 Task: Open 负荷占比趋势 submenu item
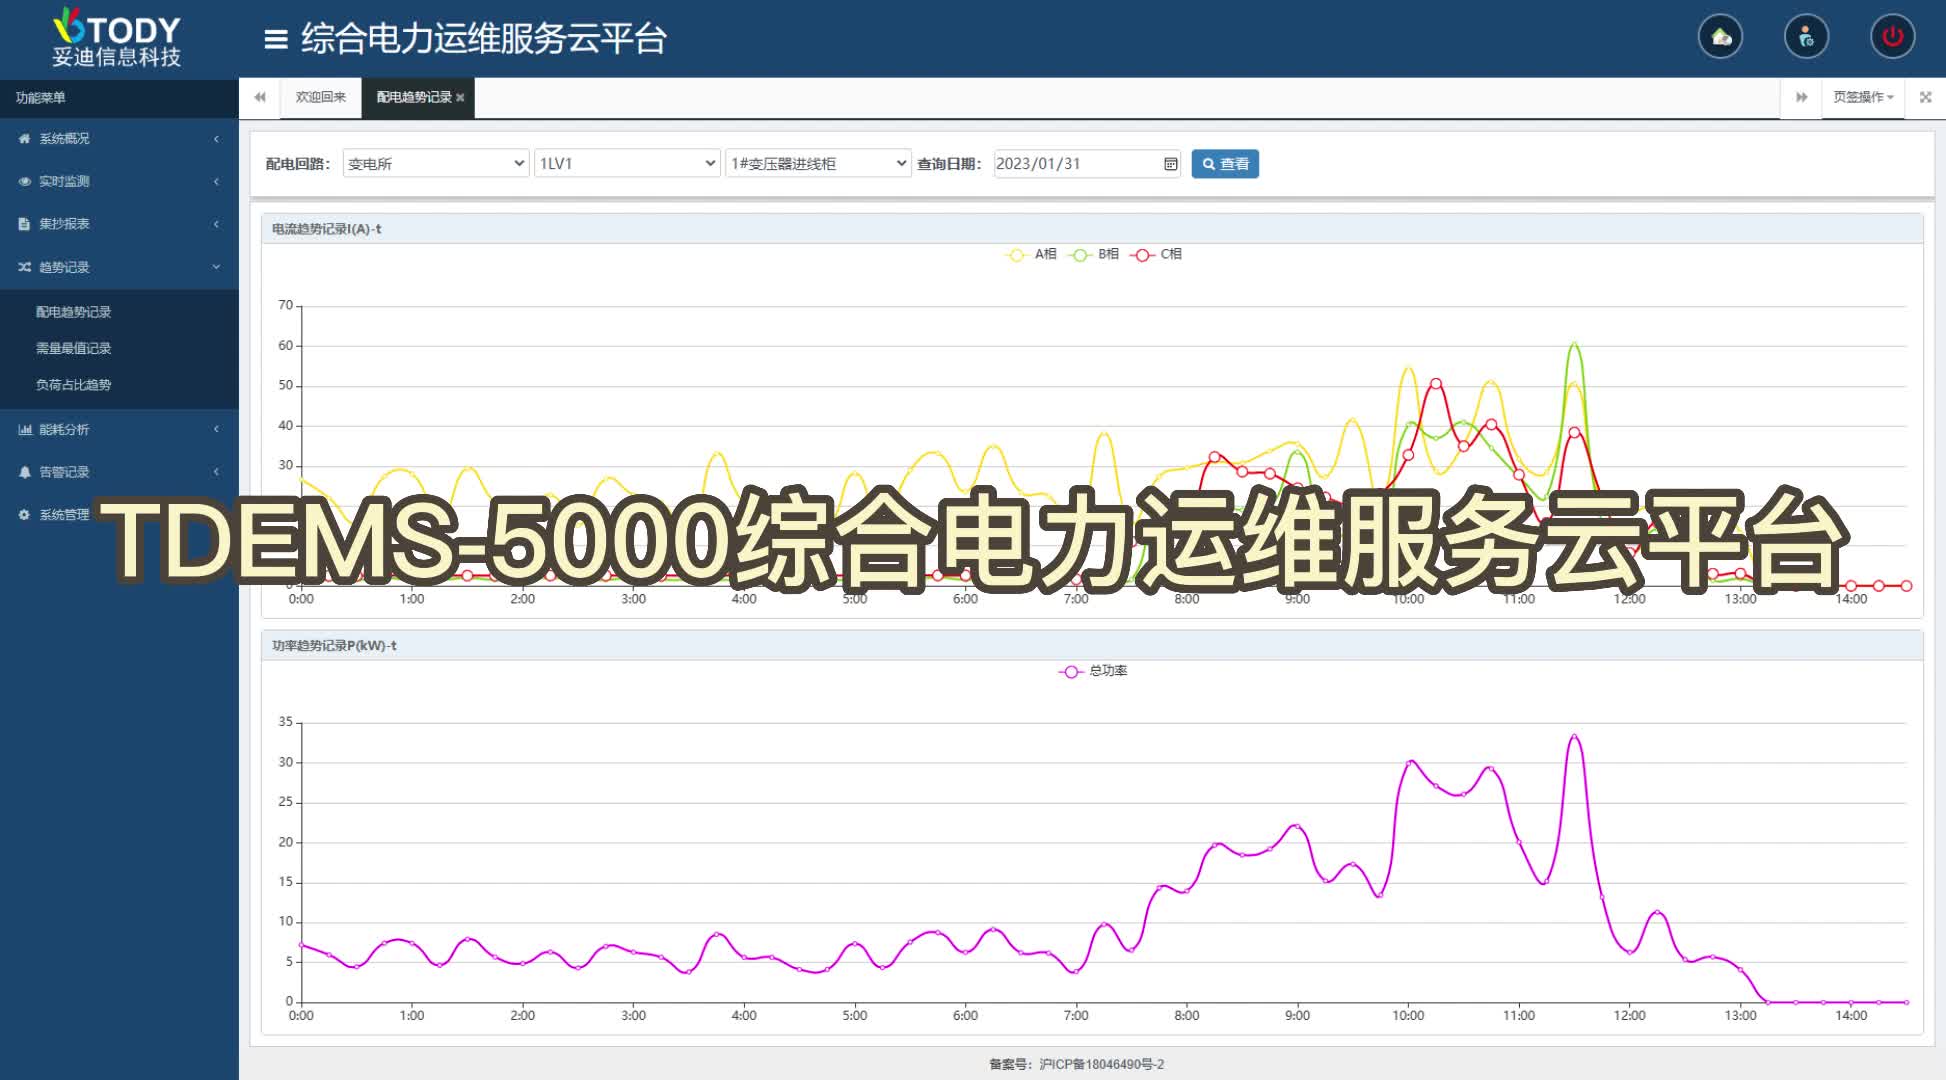coord(74,384)
